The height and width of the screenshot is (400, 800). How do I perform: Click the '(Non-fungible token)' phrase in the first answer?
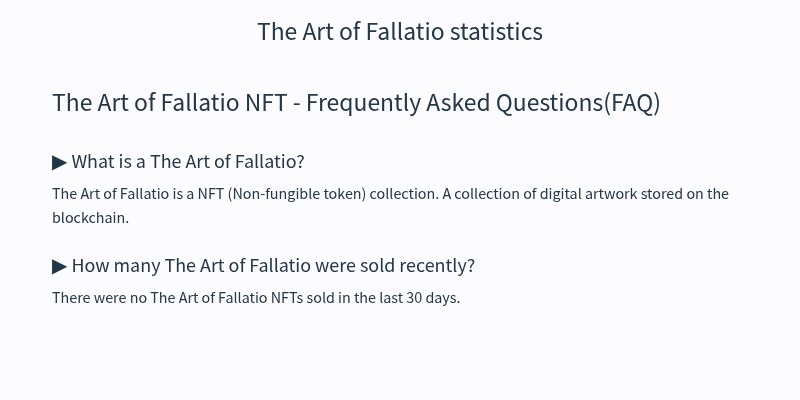(297, 194)
